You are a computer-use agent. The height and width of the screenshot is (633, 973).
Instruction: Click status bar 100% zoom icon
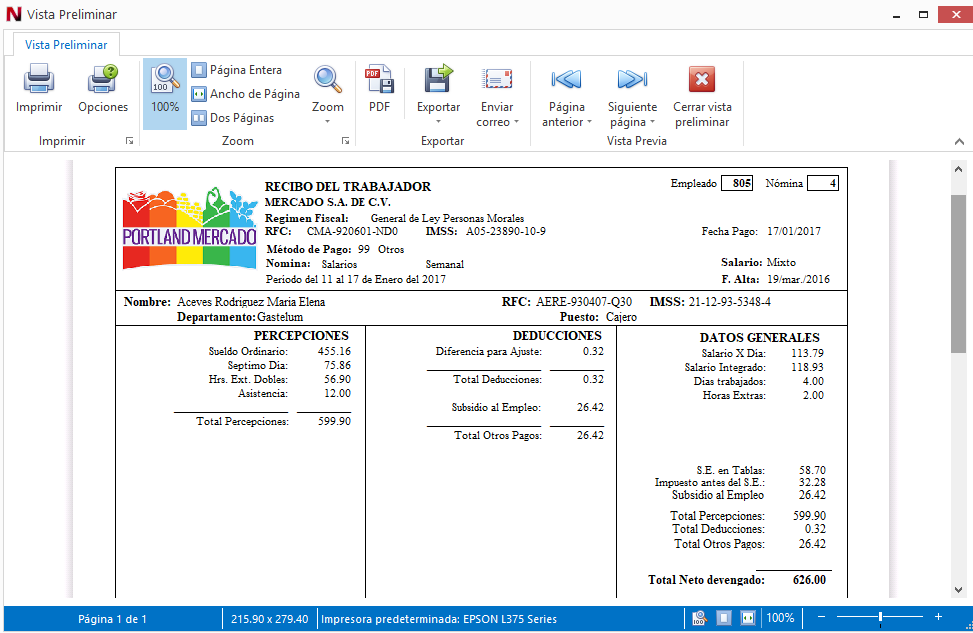point(700,619)
